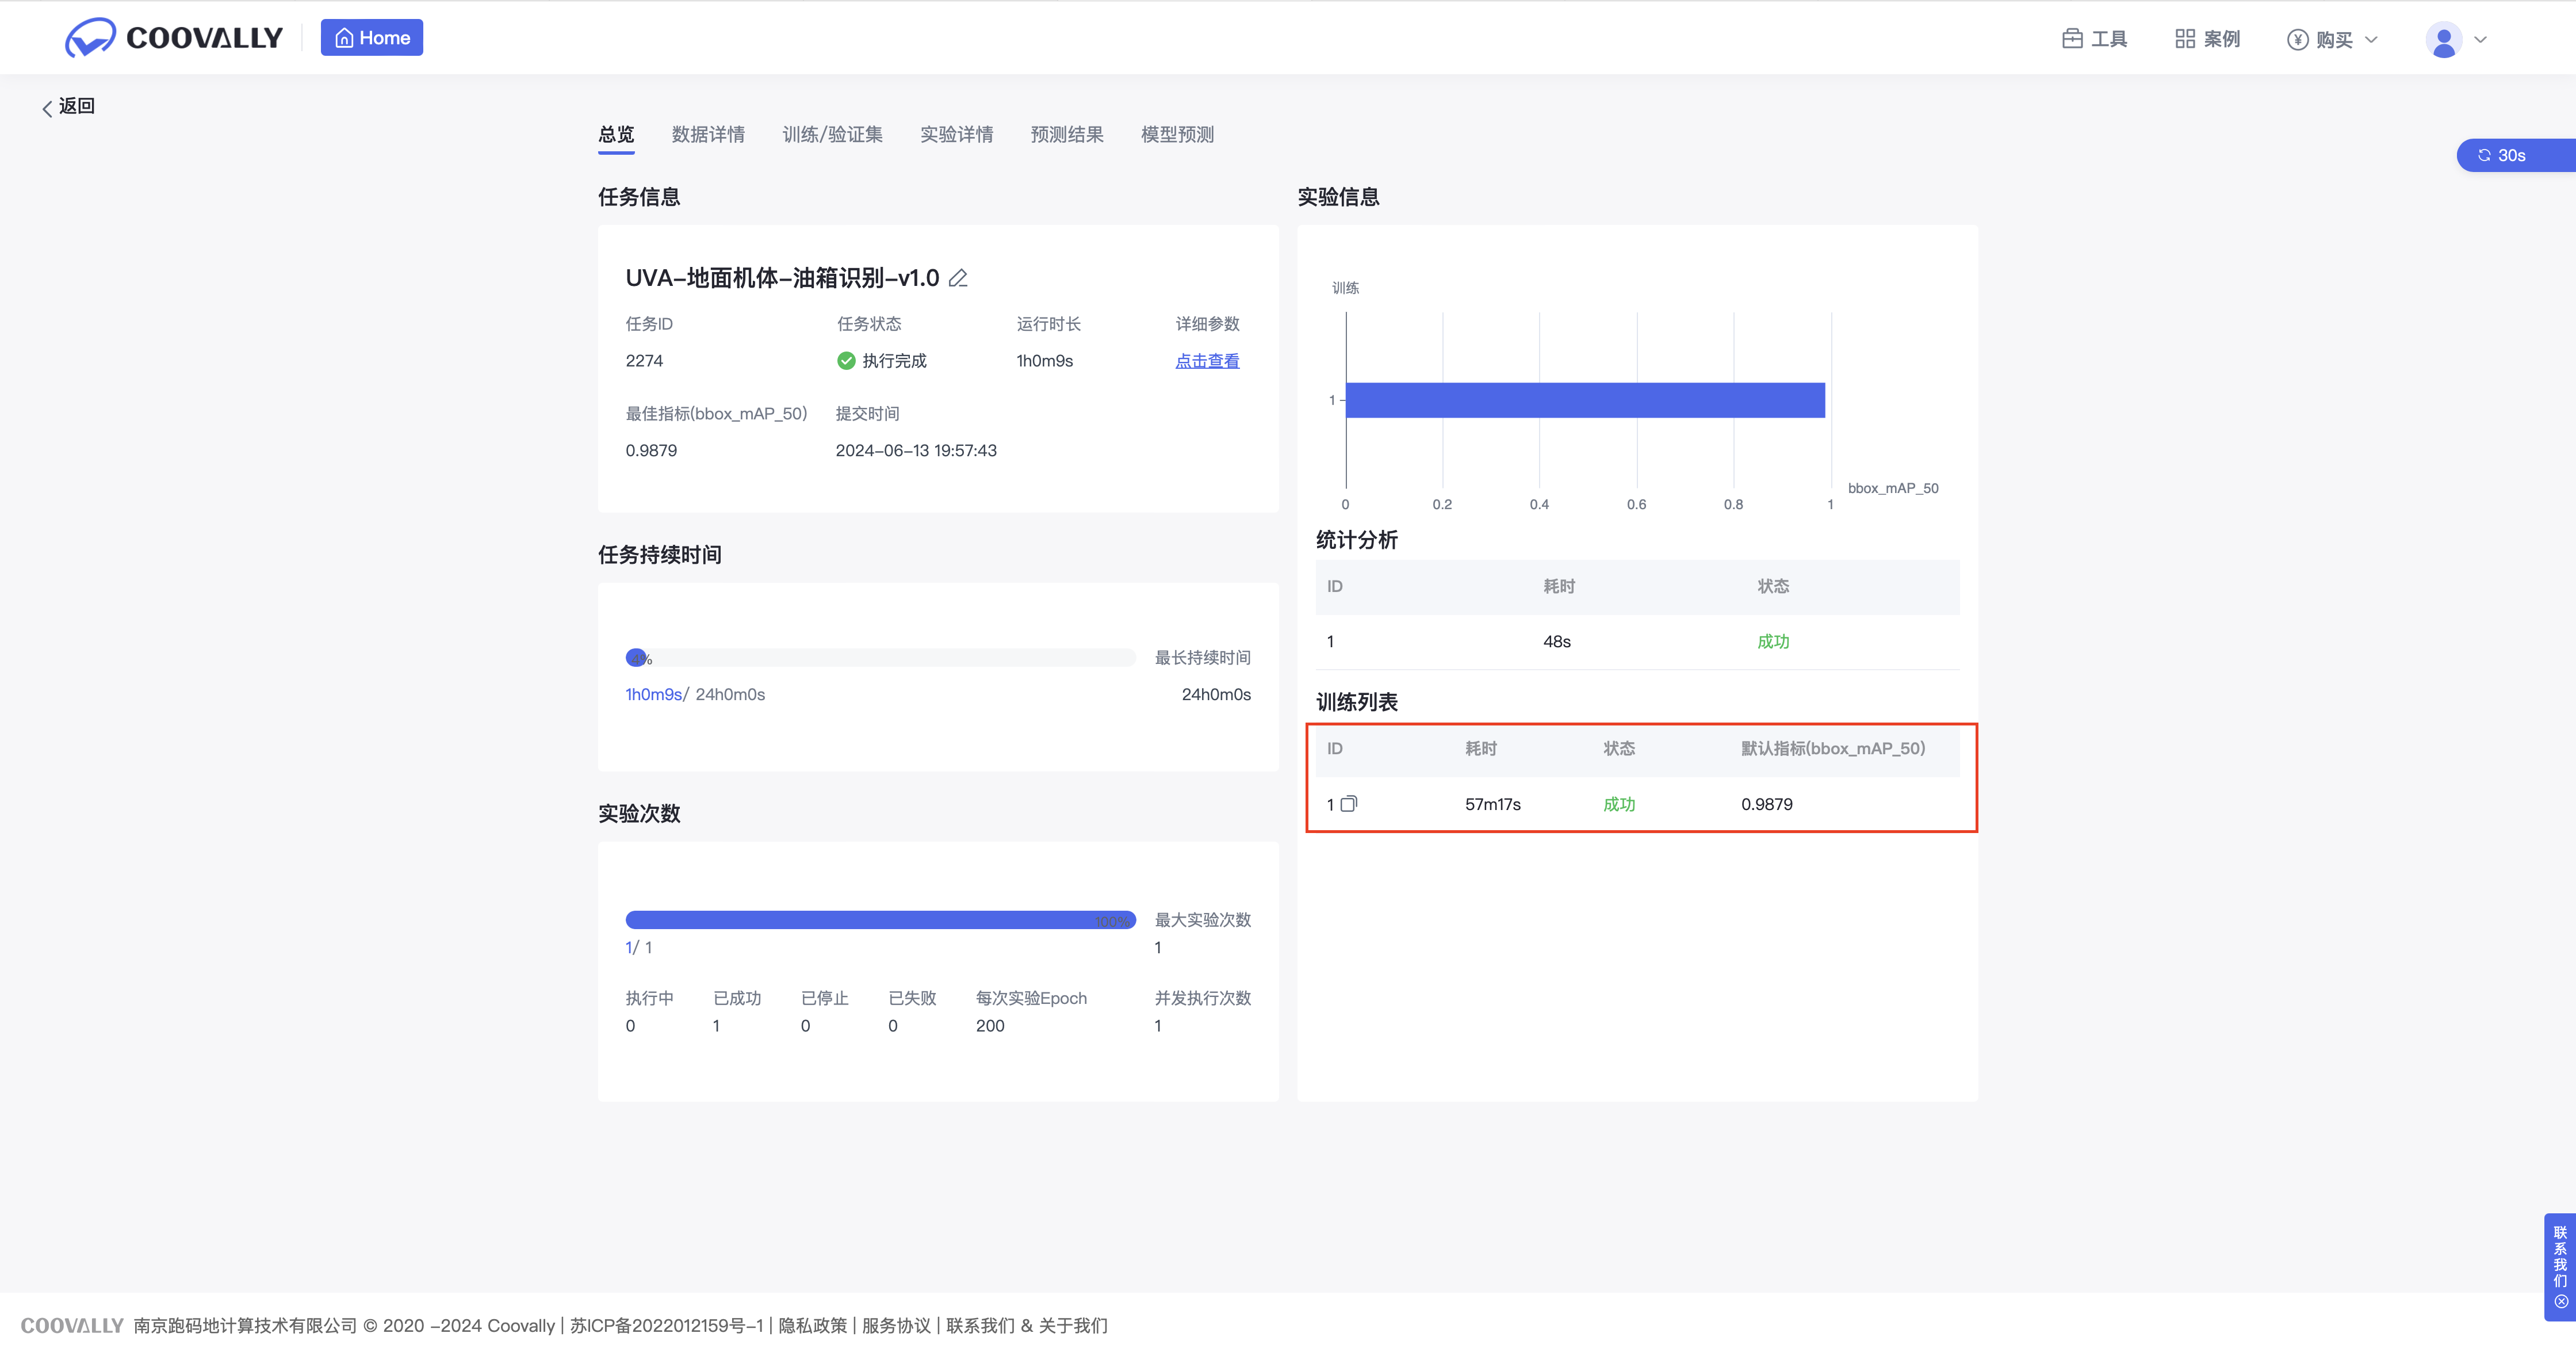Viewport: 2576px width, 1356px height.
Task: Click the Coovally logo
Action: coord(173,38)
